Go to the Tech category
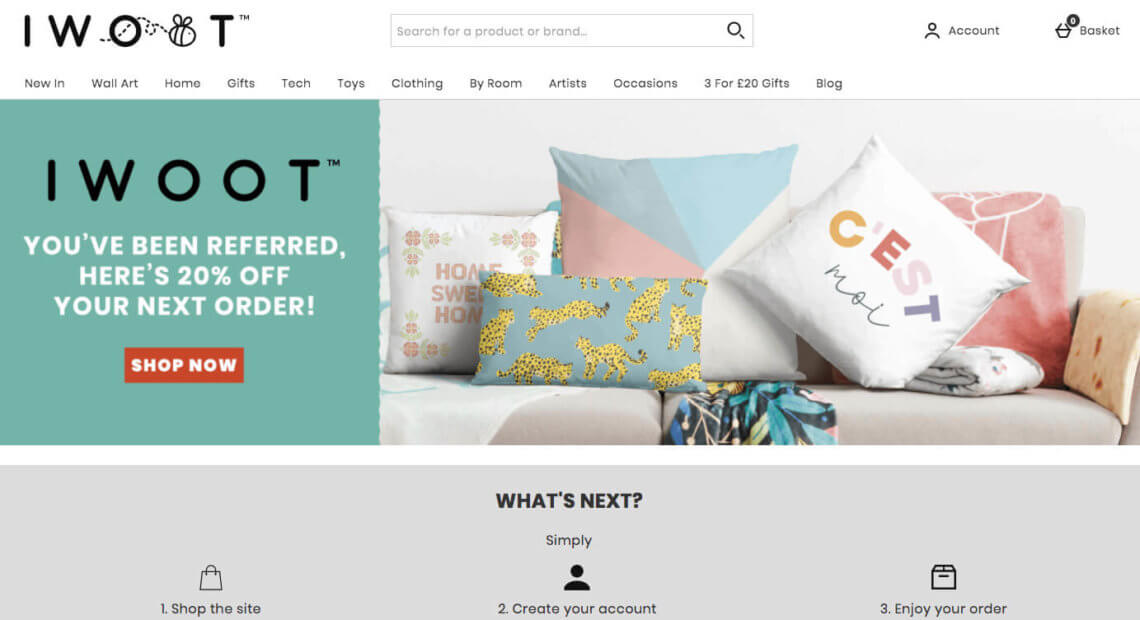1140x620 pixels. 296,84
